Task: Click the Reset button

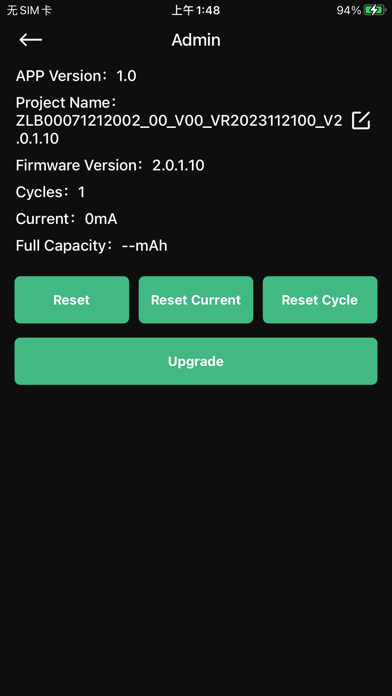Action: [x=72, y=300]
